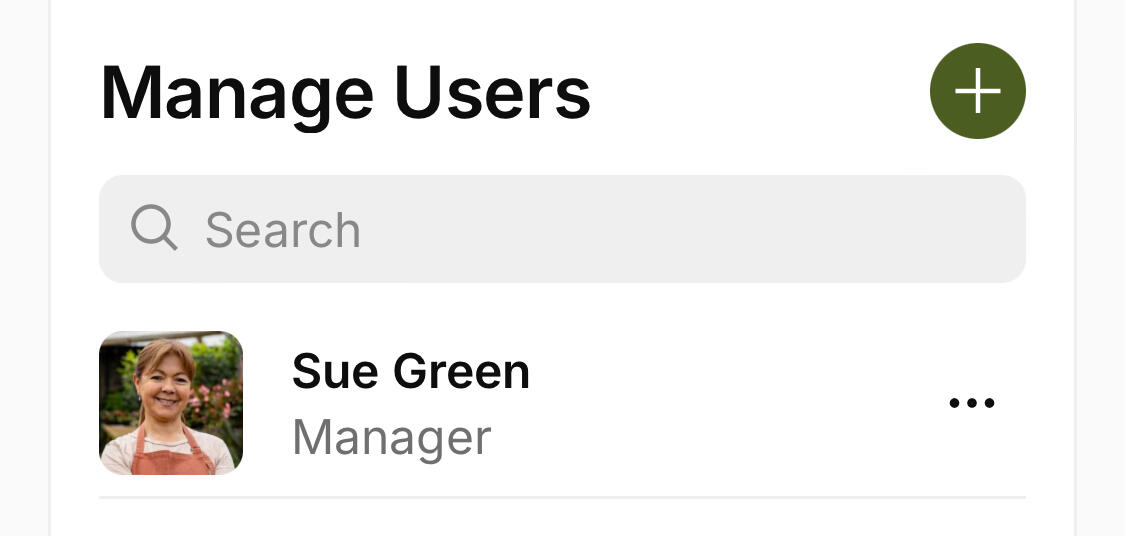
Task: Click the magnifier inside the search bar
Action: 154,228
